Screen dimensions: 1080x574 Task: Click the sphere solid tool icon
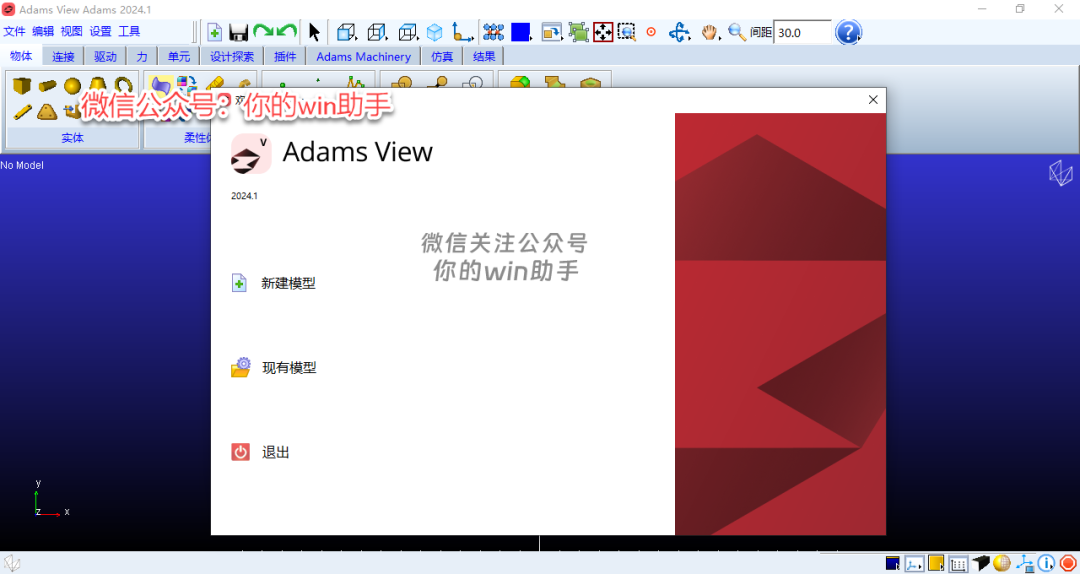(x=72, y=86)
